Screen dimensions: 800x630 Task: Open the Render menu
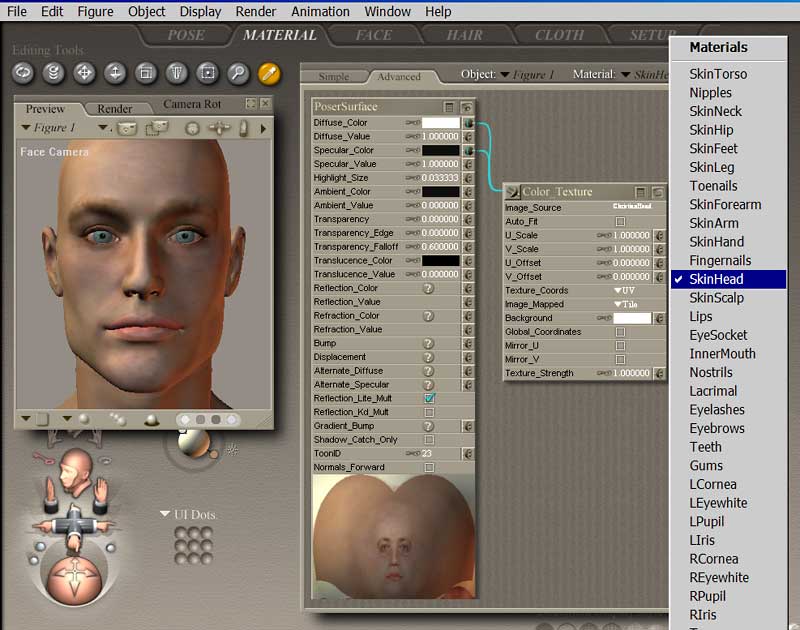[x=256, y=12]
